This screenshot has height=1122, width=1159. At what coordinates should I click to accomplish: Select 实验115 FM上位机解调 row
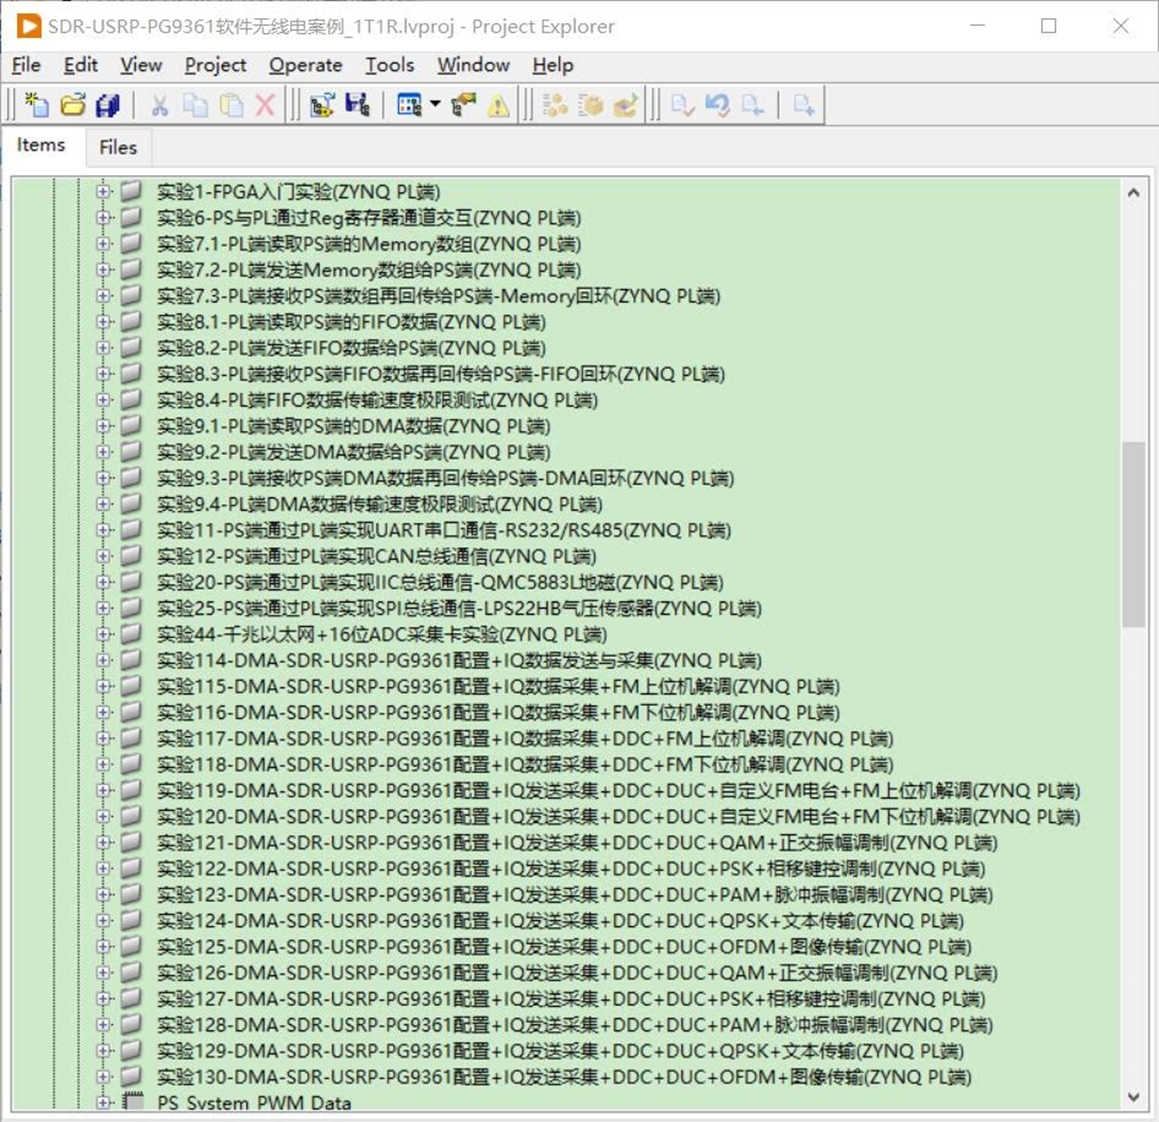coord(498,687)
